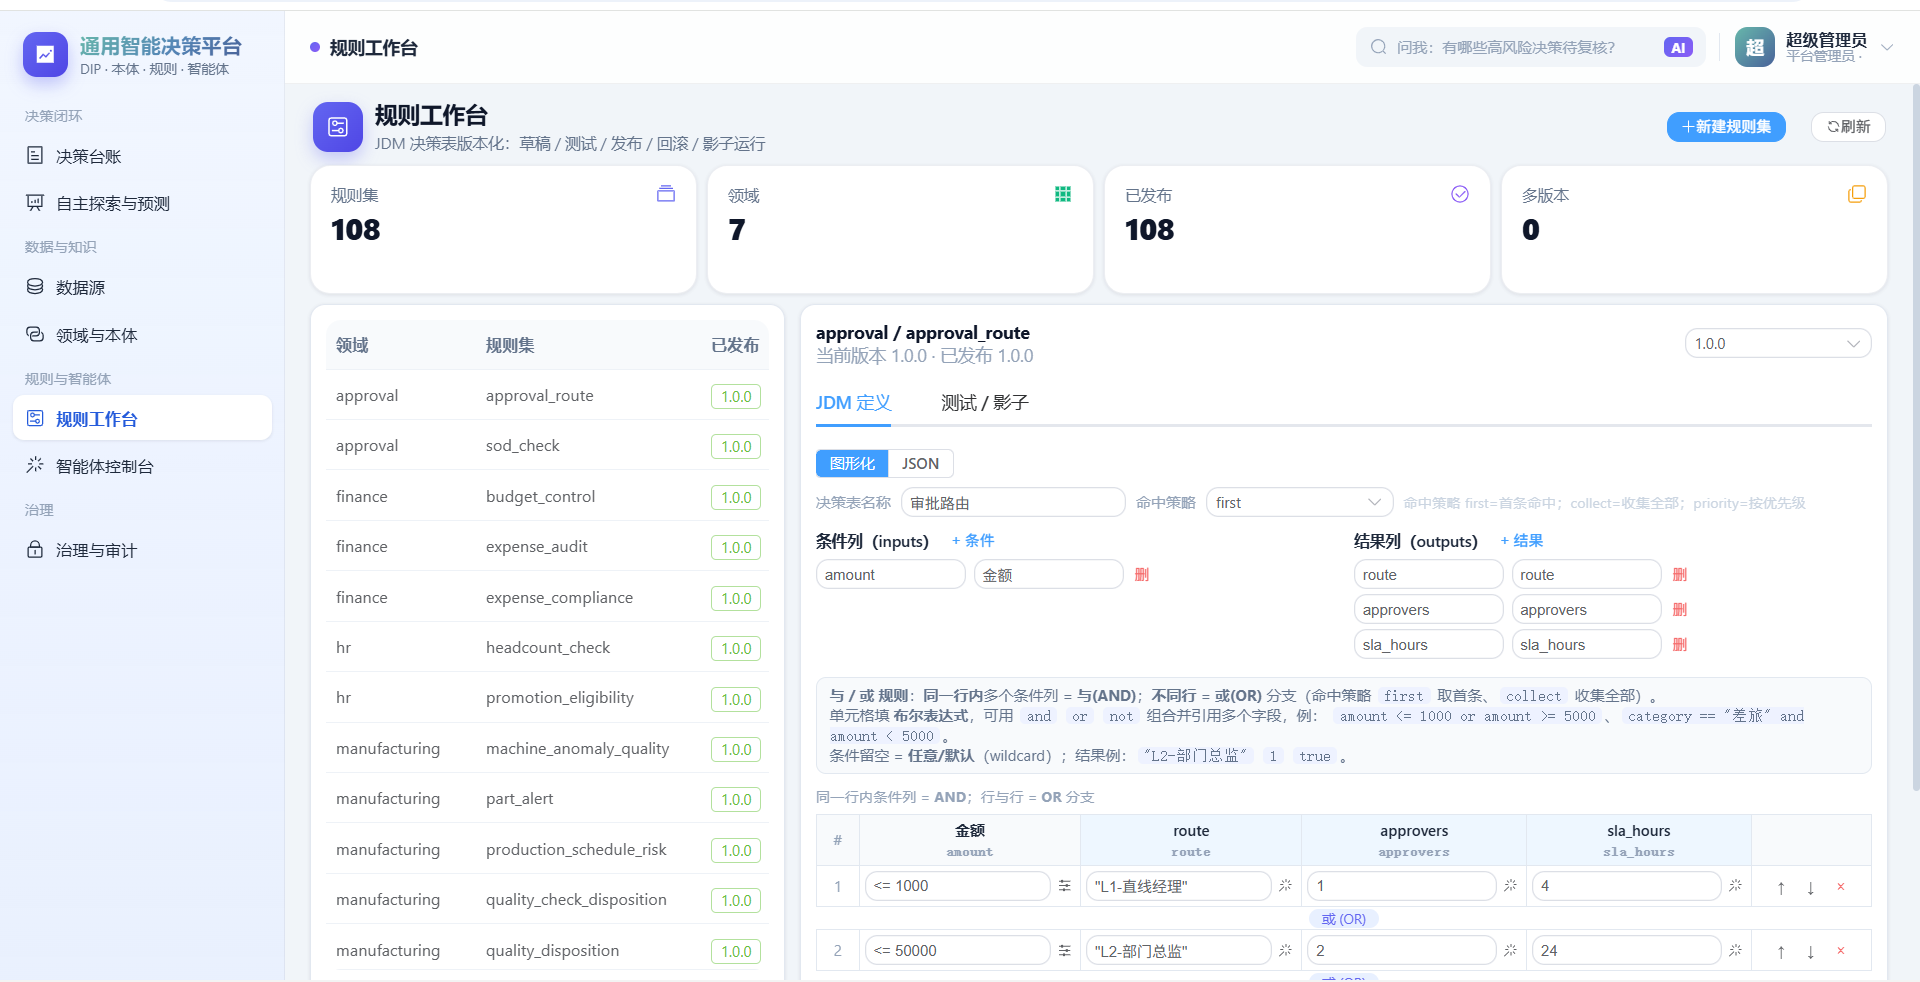Add an output with '+ 结果'
Screen dimensions: 1920x982
click(1522, 541)
